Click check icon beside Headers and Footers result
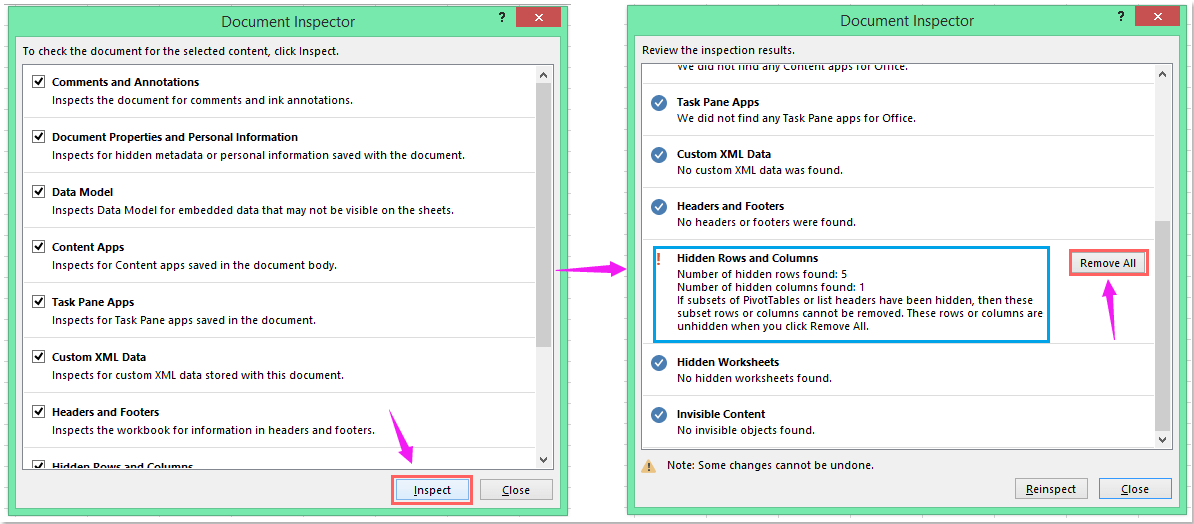Image resolution: width=1194 pixels, height=524 pixels. click(659, 207)
